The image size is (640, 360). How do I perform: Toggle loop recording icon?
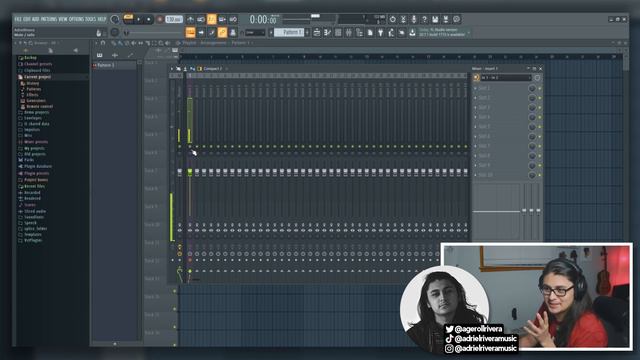click(x=233, y=19)
